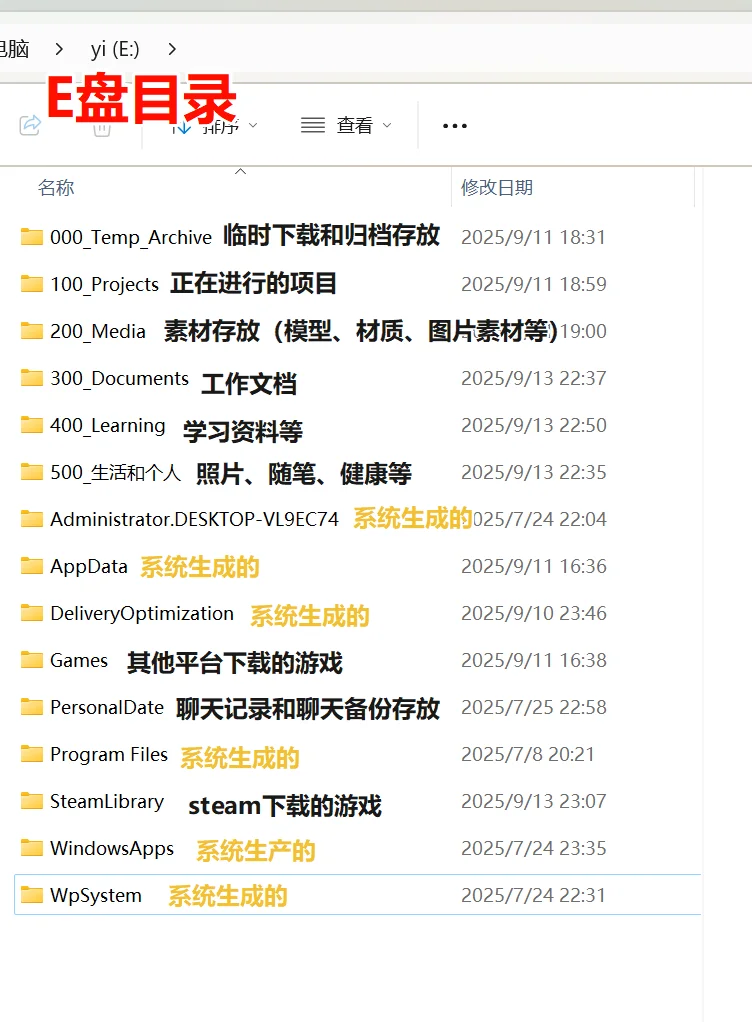Viewport: 752px width, 1022px height.
Task: Select the PersonalDate folder name
Action: [x=107, y=707]
